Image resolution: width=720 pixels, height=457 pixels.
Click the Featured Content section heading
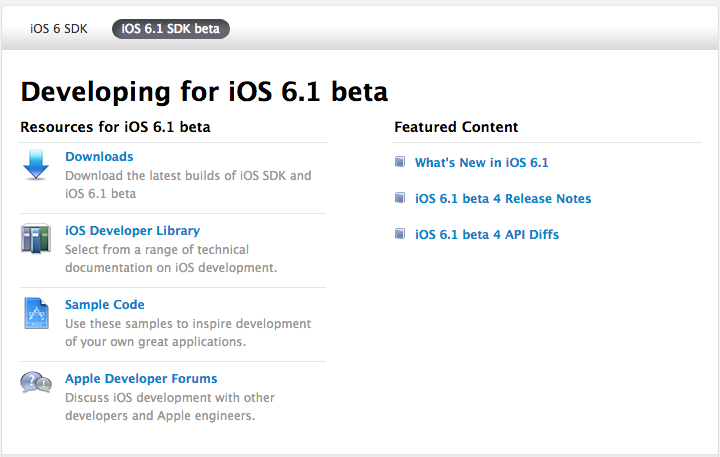pos(456,127)
